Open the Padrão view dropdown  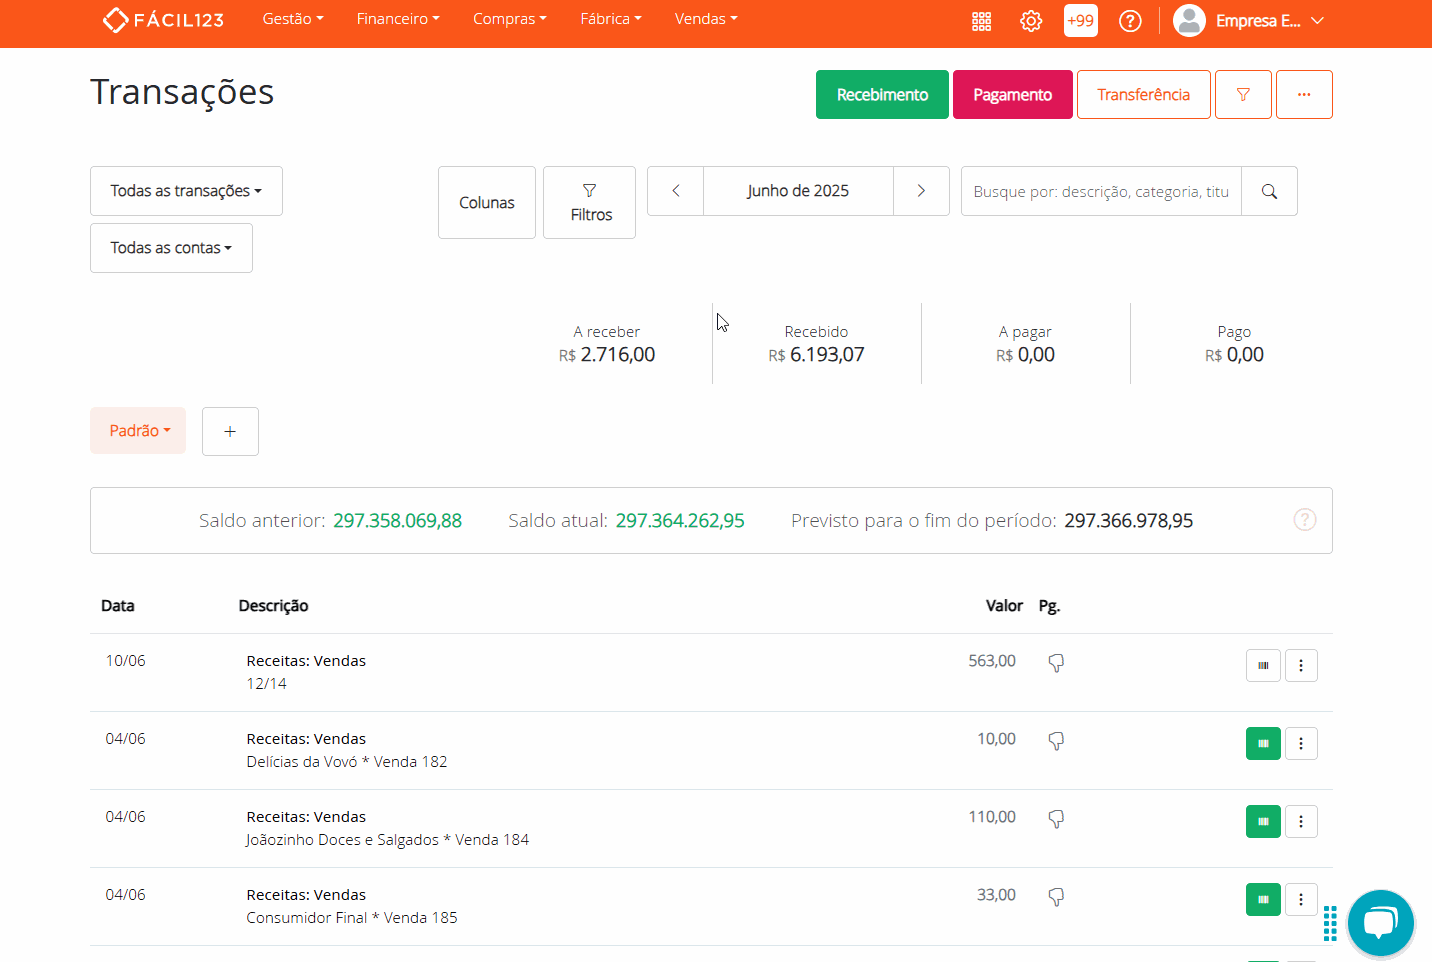(x=138, y=431)
